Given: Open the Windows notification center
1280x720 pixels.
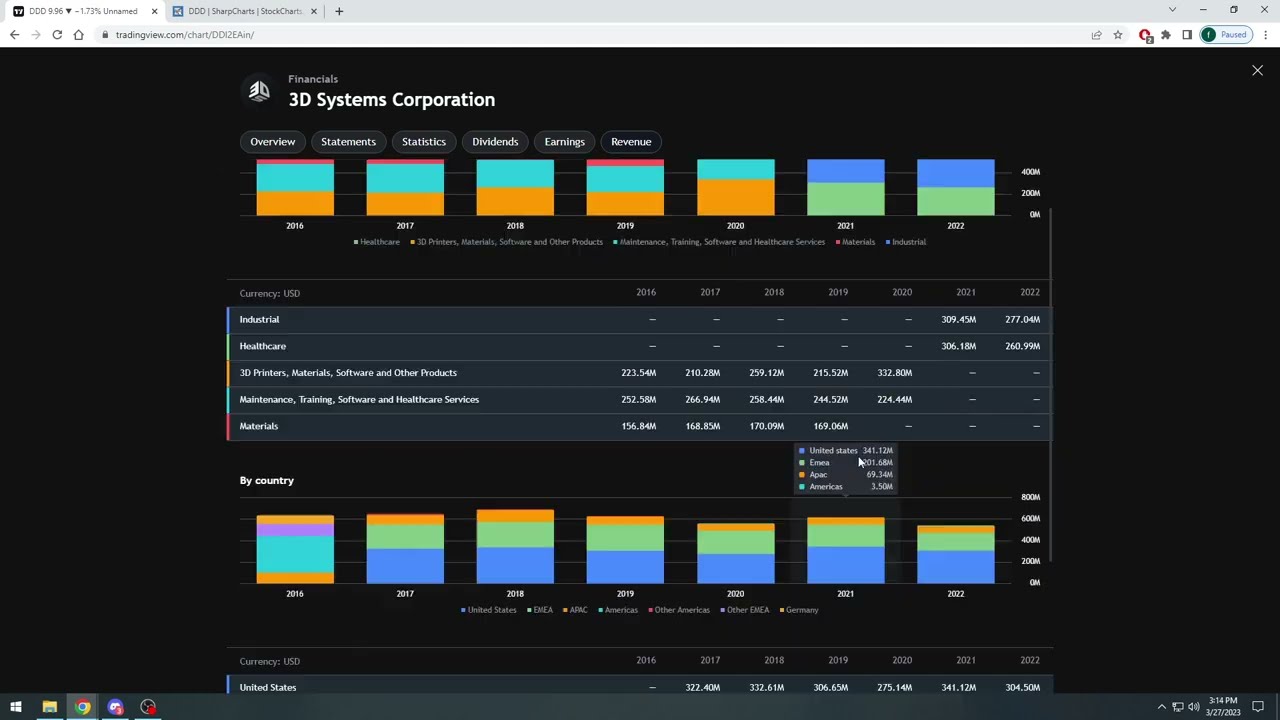Looking at the screenshot, I should [x=1258, y=707].
